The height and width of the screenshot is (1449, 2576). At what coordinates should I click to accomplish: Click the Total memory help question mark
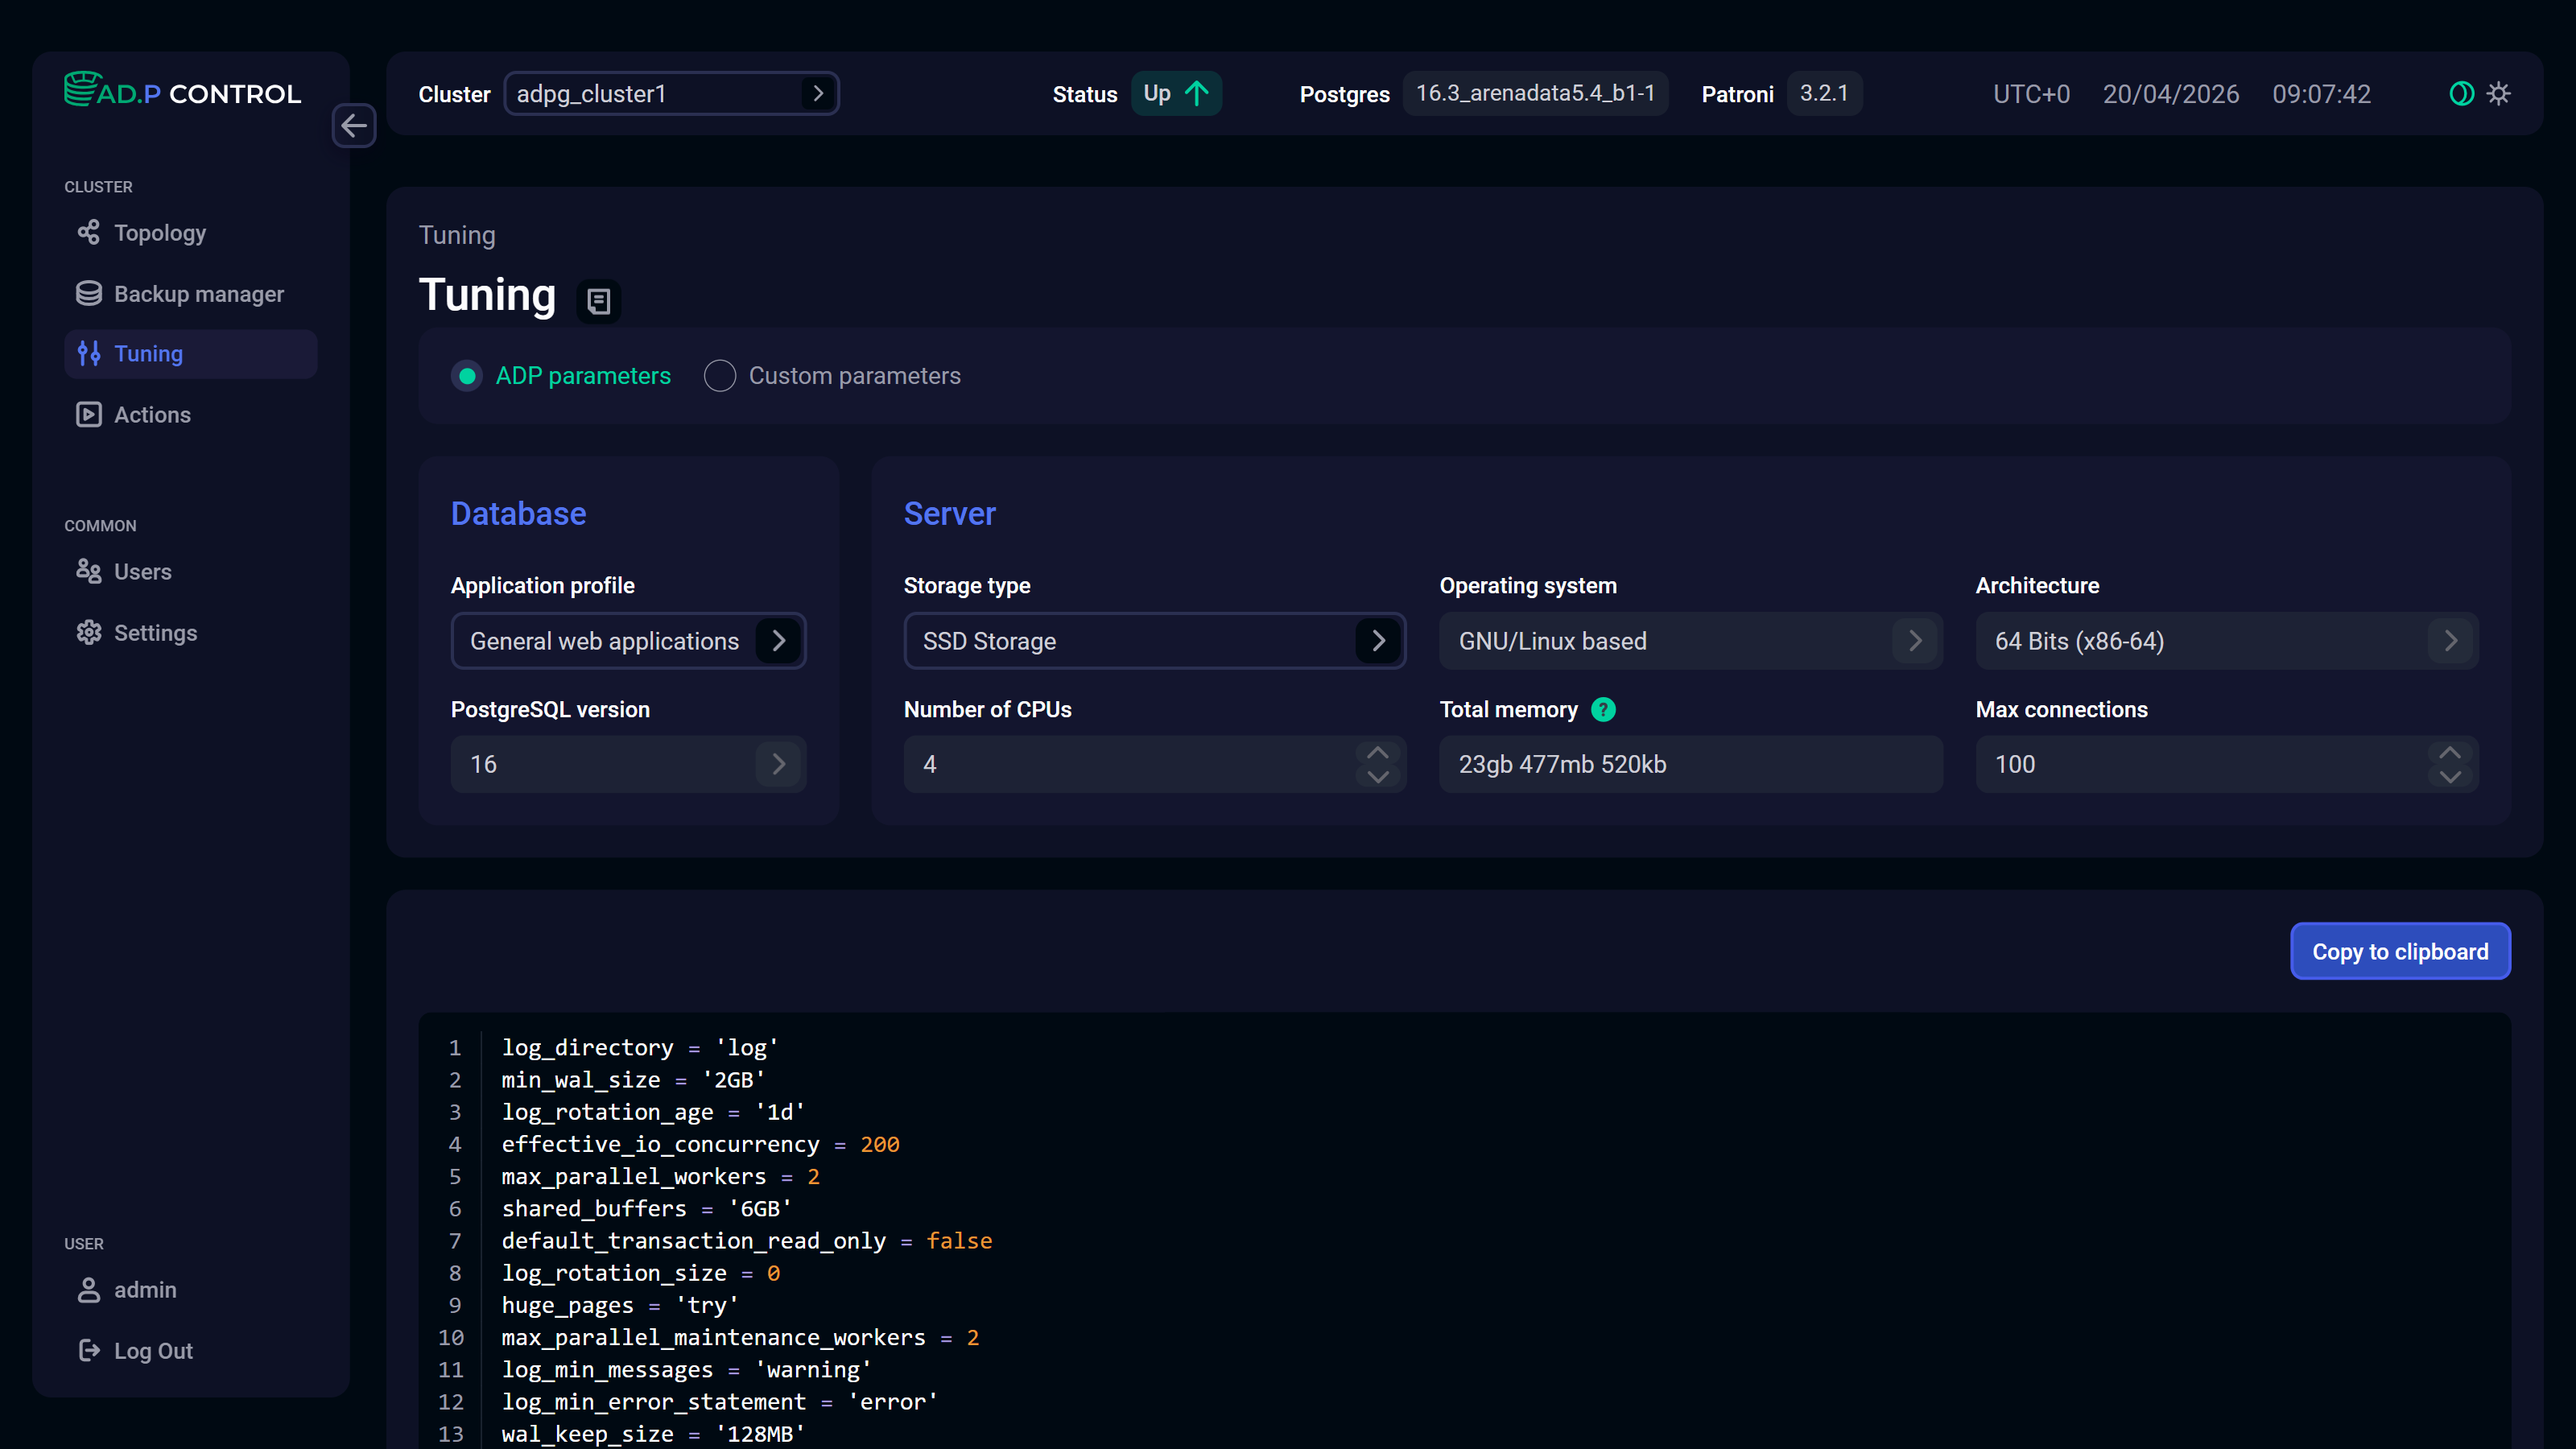(1603, 709)
